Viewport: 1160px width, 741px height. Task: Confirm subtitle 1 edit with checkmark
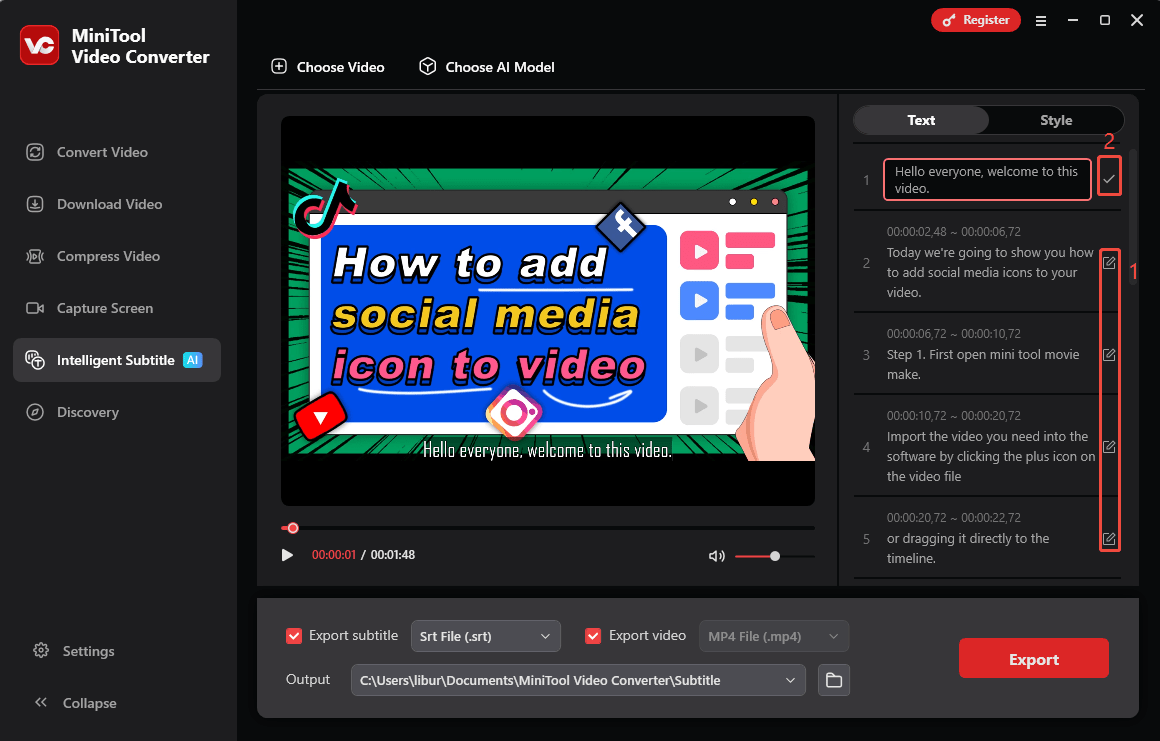[x=1109, y=178]
